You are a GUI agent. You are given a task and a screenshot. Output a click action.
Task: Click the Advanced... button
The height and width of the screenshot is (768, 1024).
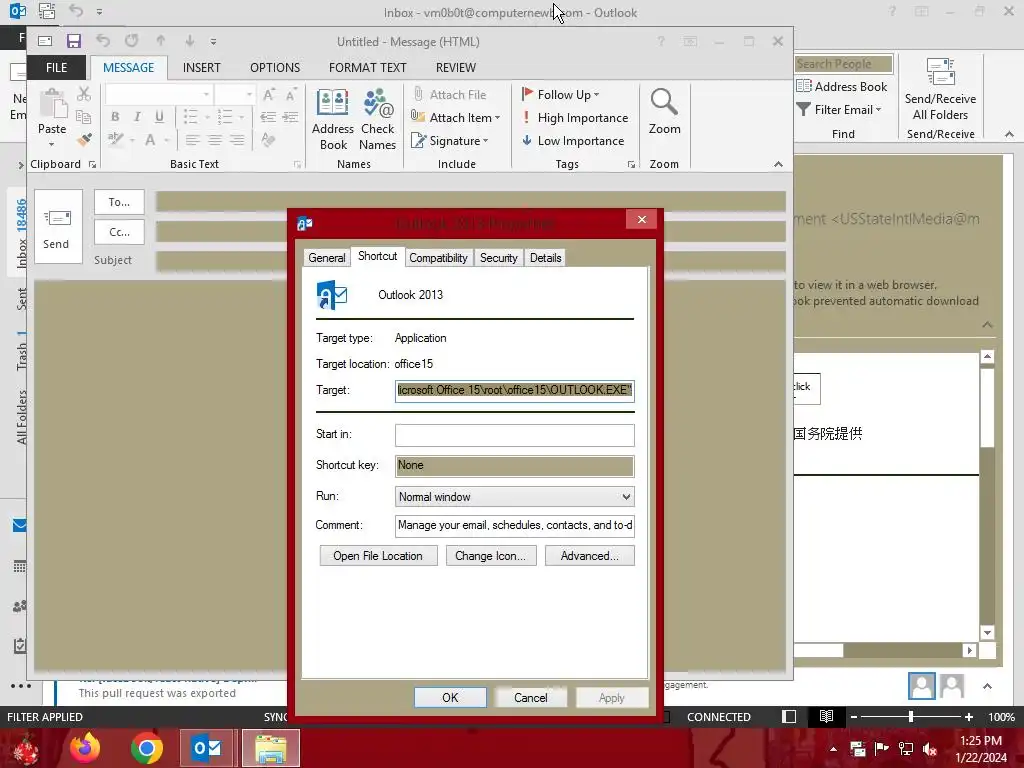tap(590, 556)
